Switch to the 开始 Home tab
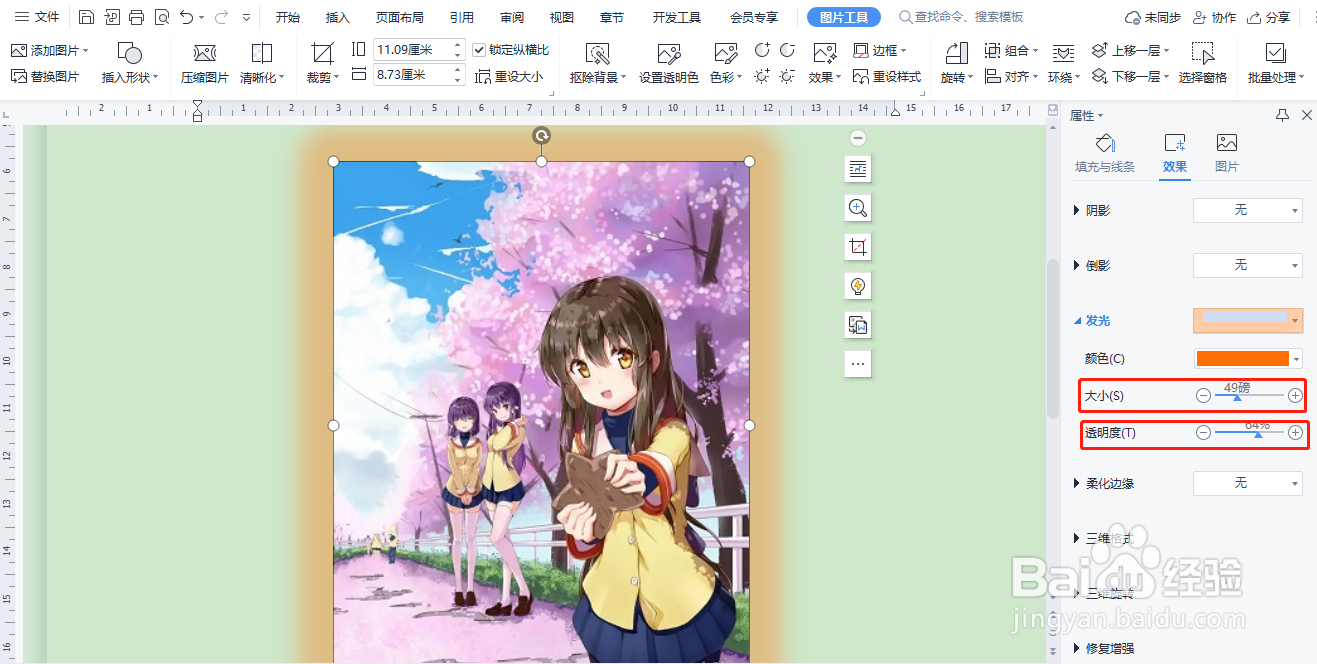This screenshot has height=664, width=1317. [x=288, y=17]
